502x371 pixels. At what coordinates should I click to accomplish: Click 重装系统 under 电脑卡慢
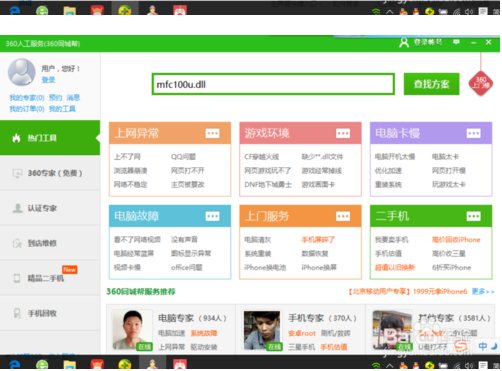pos(388,184)
